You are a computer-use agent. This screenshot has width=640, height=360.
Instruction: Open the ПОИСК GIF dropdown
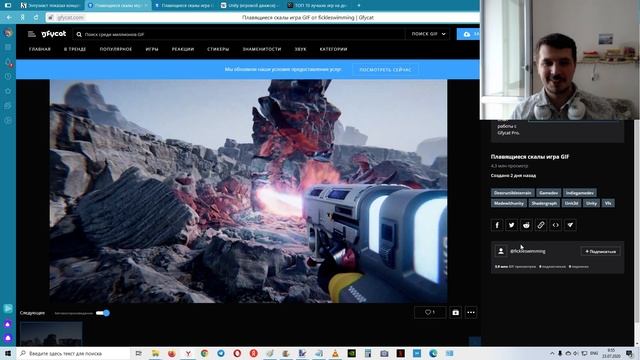coord(428,34)
